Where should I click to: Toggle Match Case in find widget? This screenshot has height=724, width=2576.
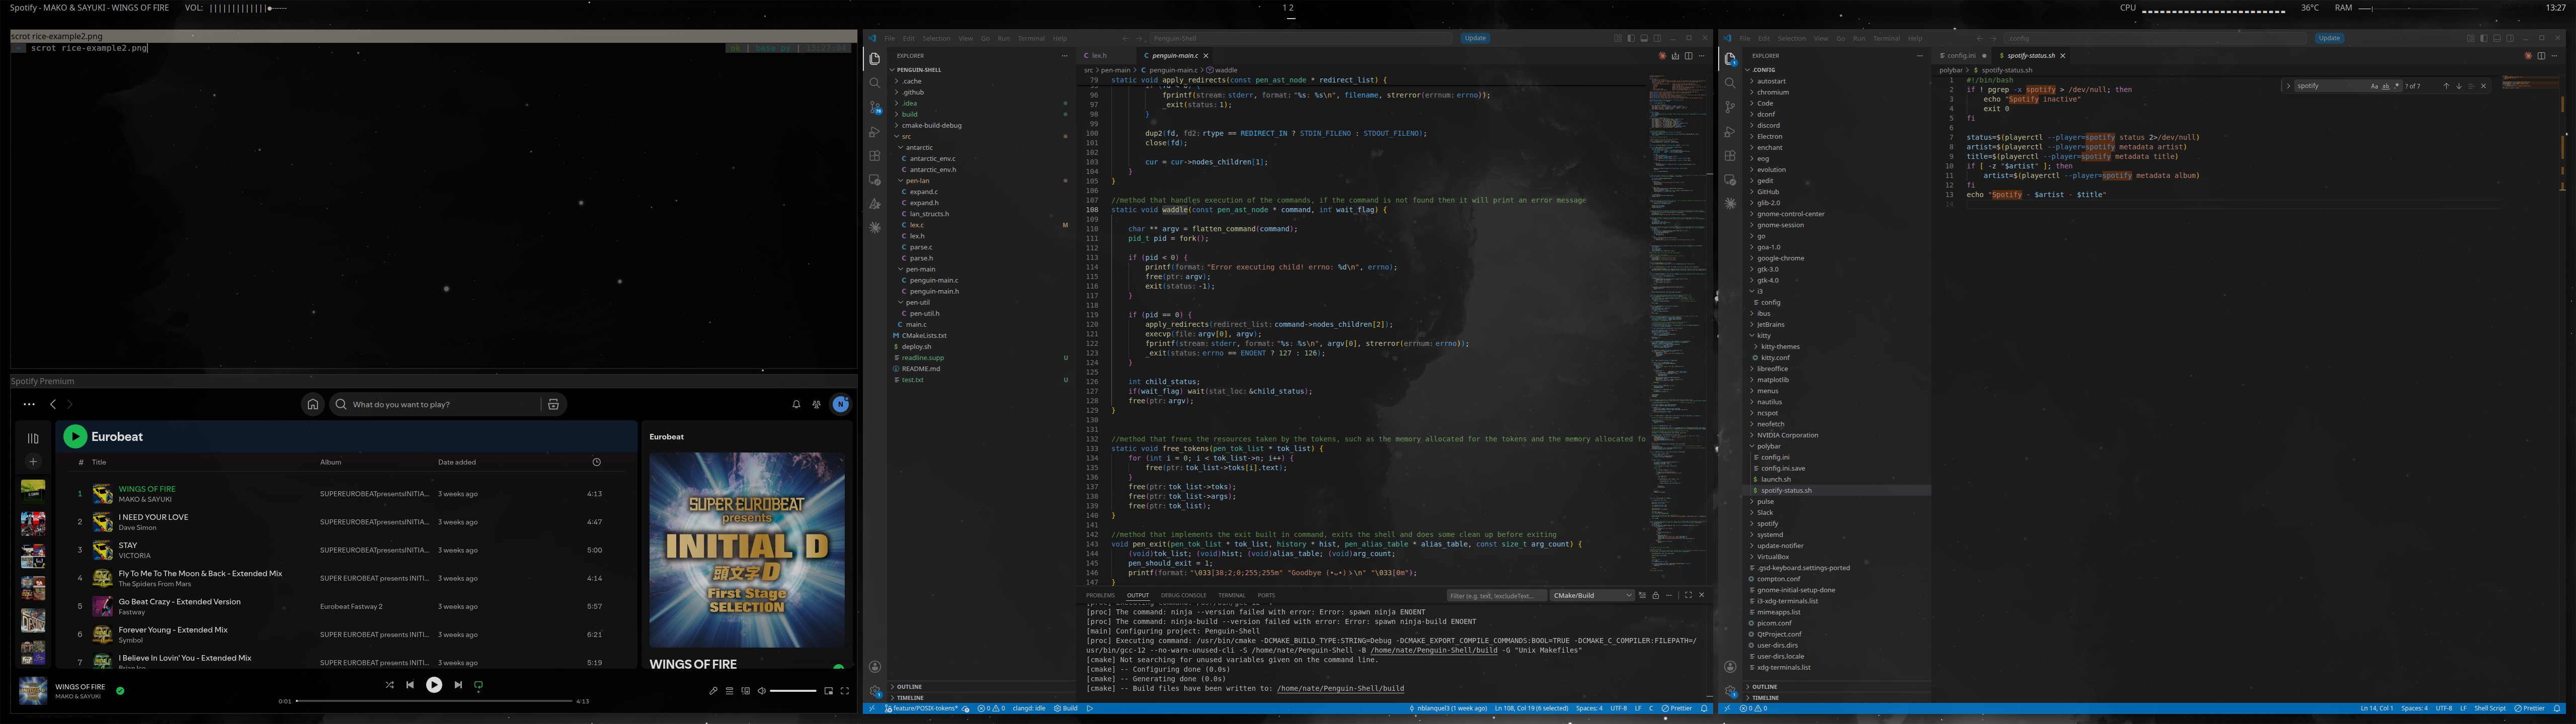tap(2374, 86)
